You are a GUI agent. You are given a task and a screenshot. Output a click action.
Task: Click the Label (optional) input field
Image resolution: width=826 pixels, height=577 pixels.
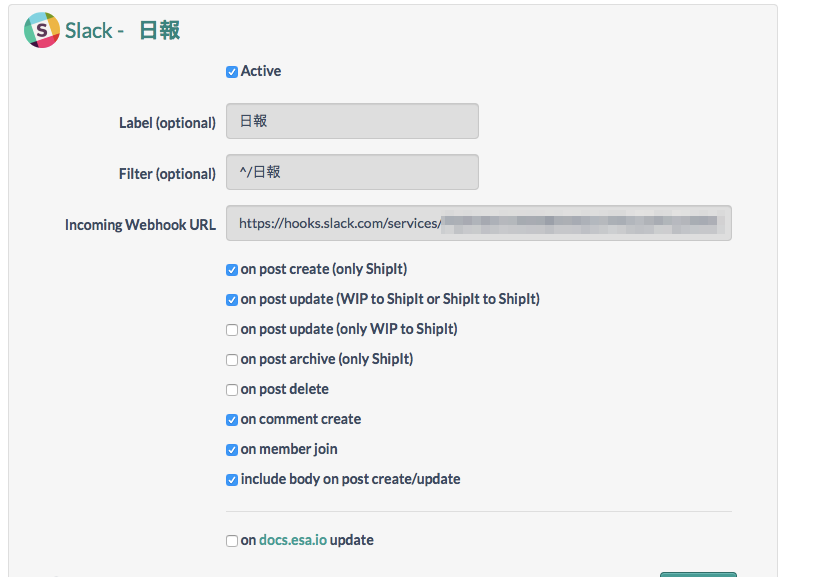tap(352, 121)
